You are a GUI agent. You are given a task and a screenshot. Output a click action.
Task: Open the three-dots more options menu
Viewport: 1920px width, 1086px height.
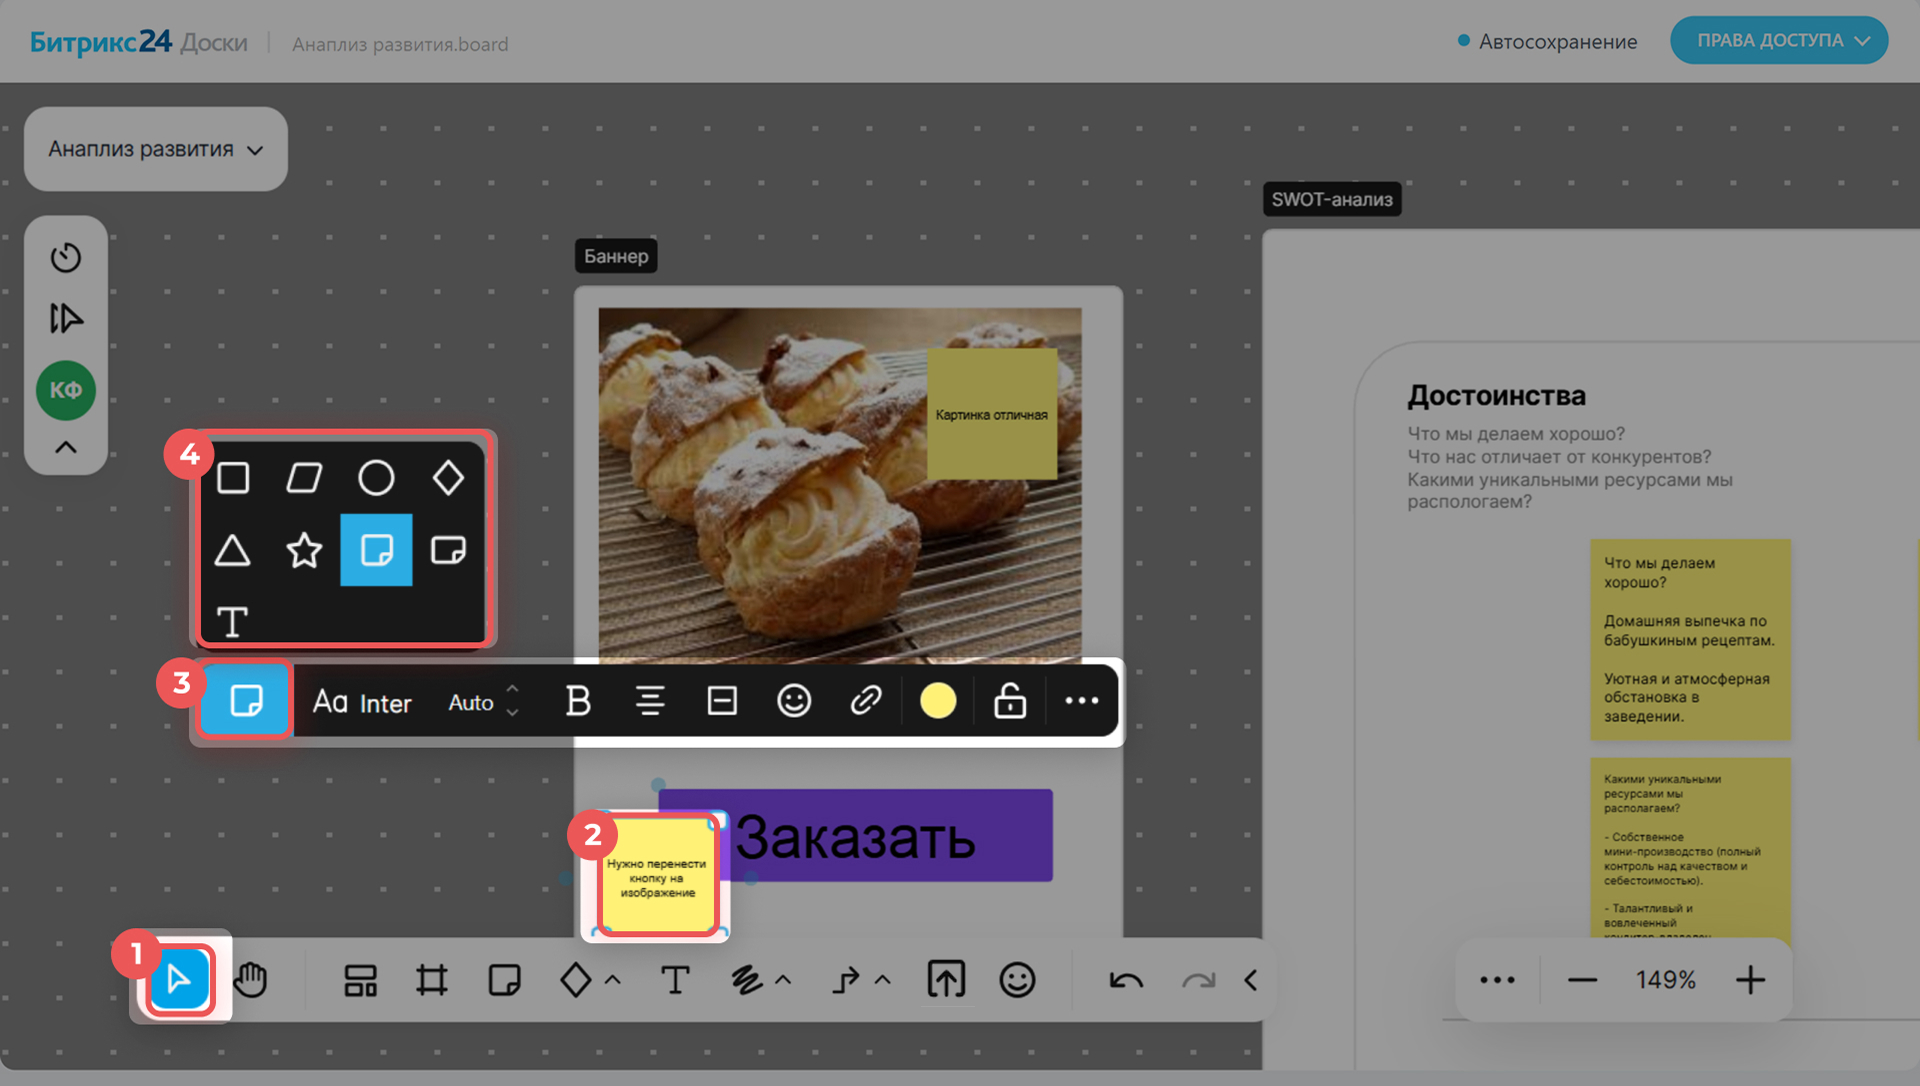pyautogui.click(x=1082, y=701)
